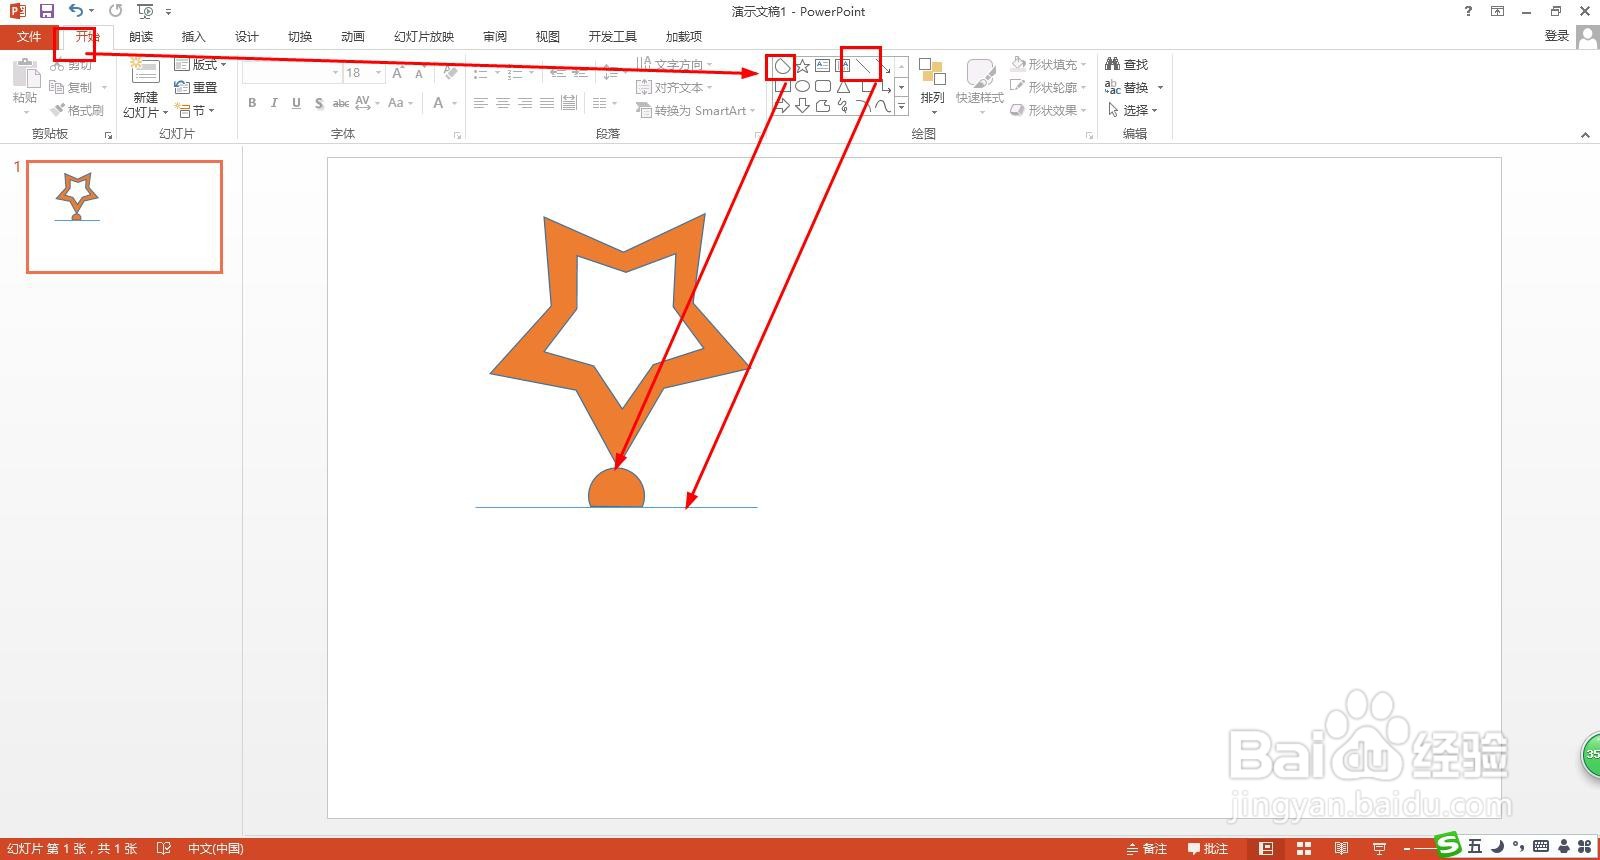Choose the rounded rectangle shape
The image size is (1600, 860).
click(822, 87)
